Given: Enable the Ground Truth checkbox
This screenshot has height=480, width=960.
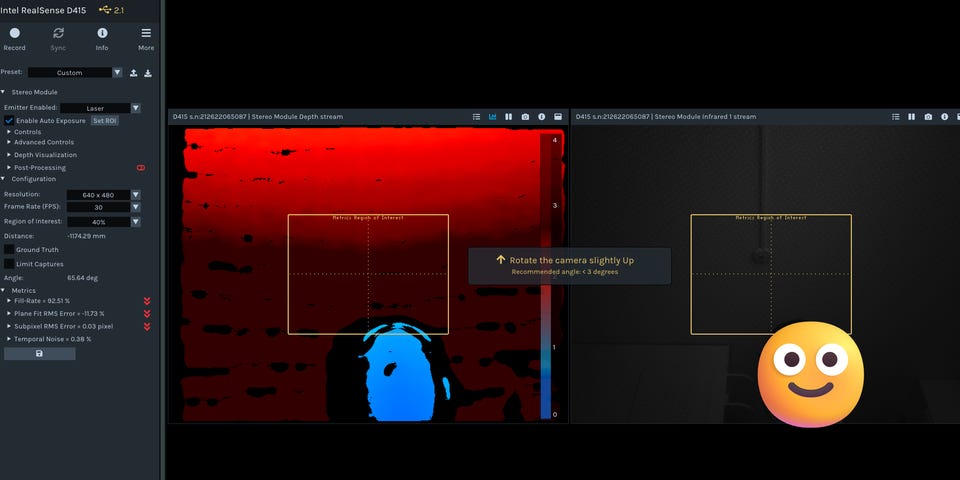Looking at the screenshot, I should tap(9, 250).
